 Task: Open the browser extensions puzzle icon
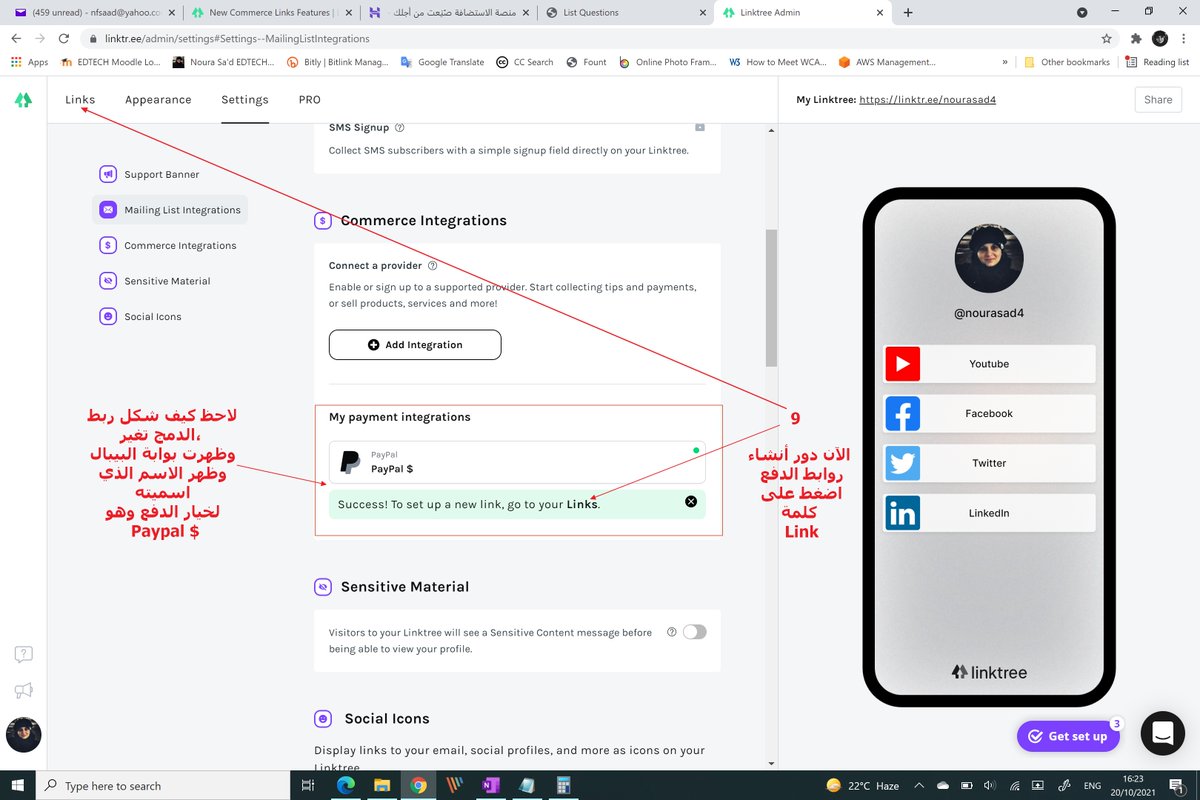(1136, 38)
